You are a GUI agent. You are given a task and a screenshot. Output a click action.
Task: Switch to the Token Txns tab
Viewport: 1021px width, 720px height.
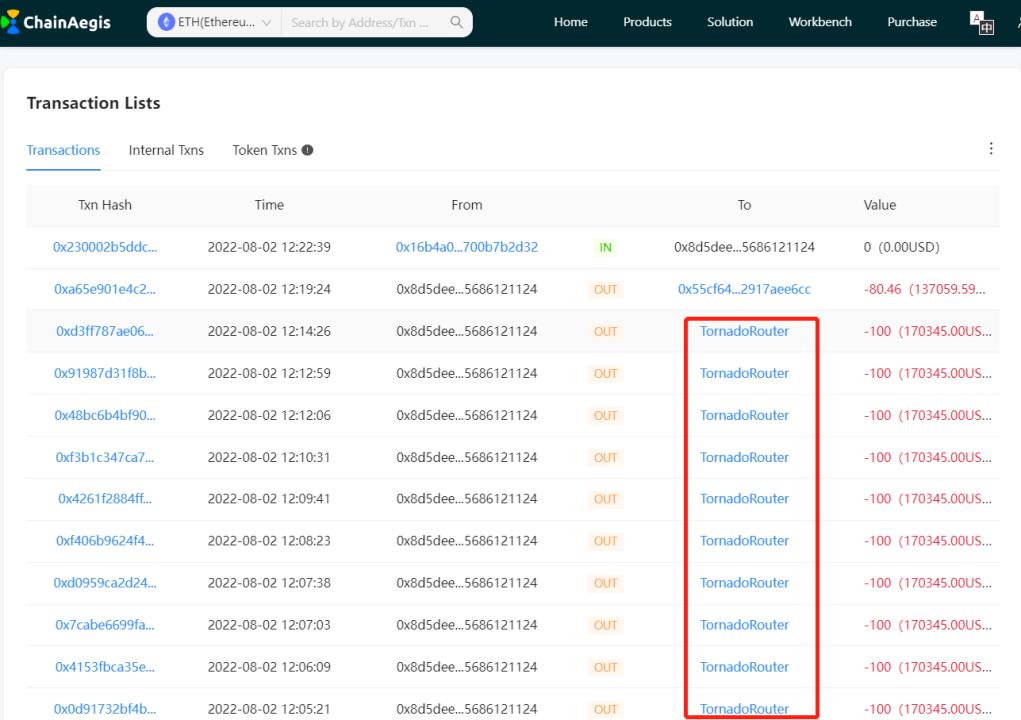264,150
